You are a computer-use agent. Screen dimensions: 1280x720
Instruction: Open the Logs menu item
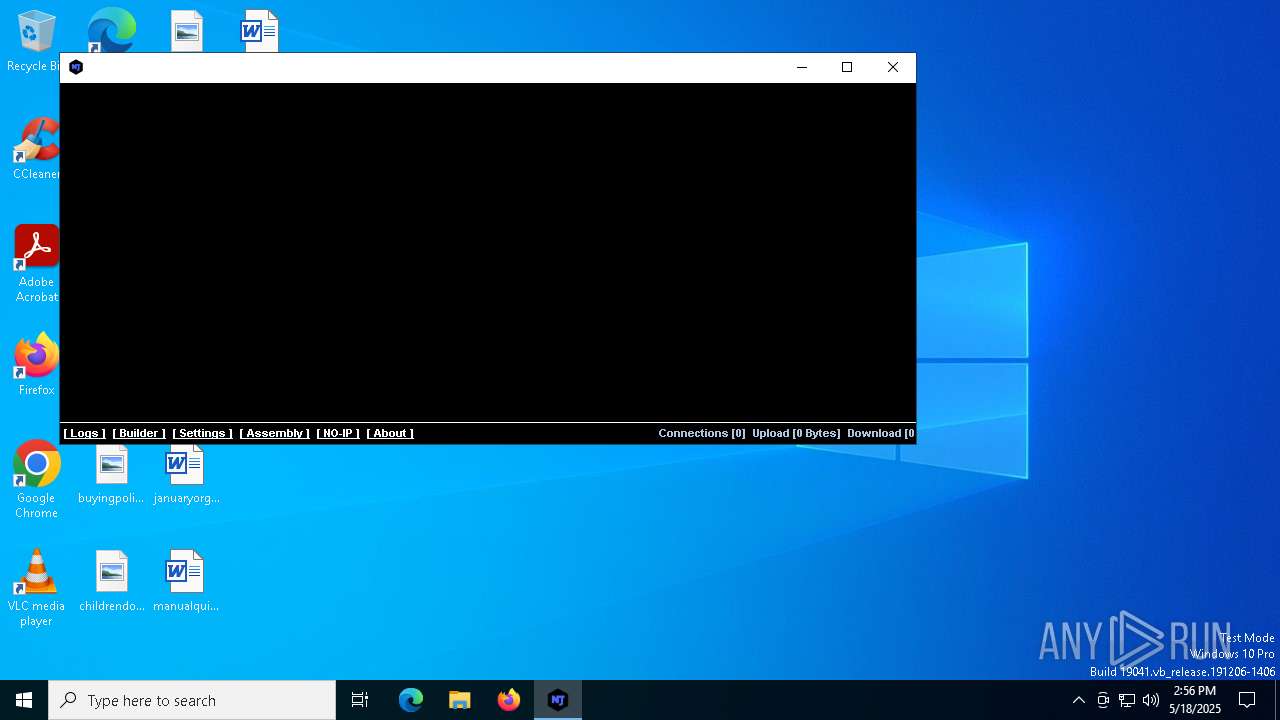[84, 433]
